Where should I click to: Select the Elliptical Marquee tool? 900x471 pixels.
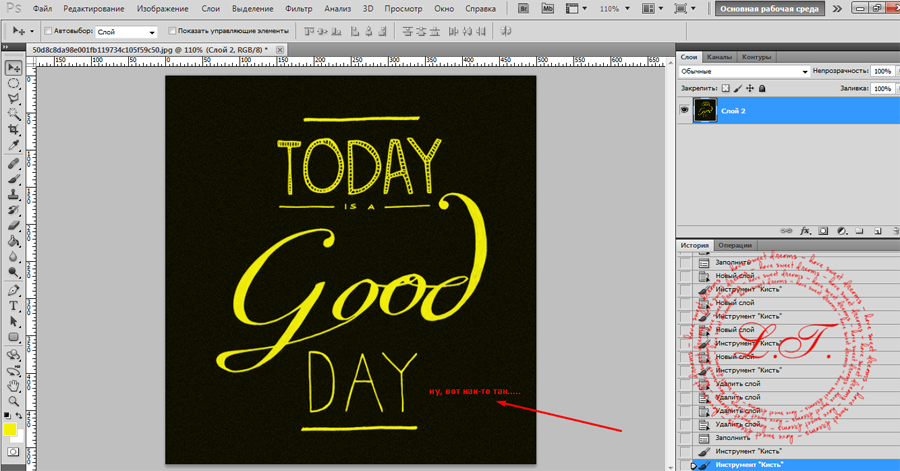(13, 84)
